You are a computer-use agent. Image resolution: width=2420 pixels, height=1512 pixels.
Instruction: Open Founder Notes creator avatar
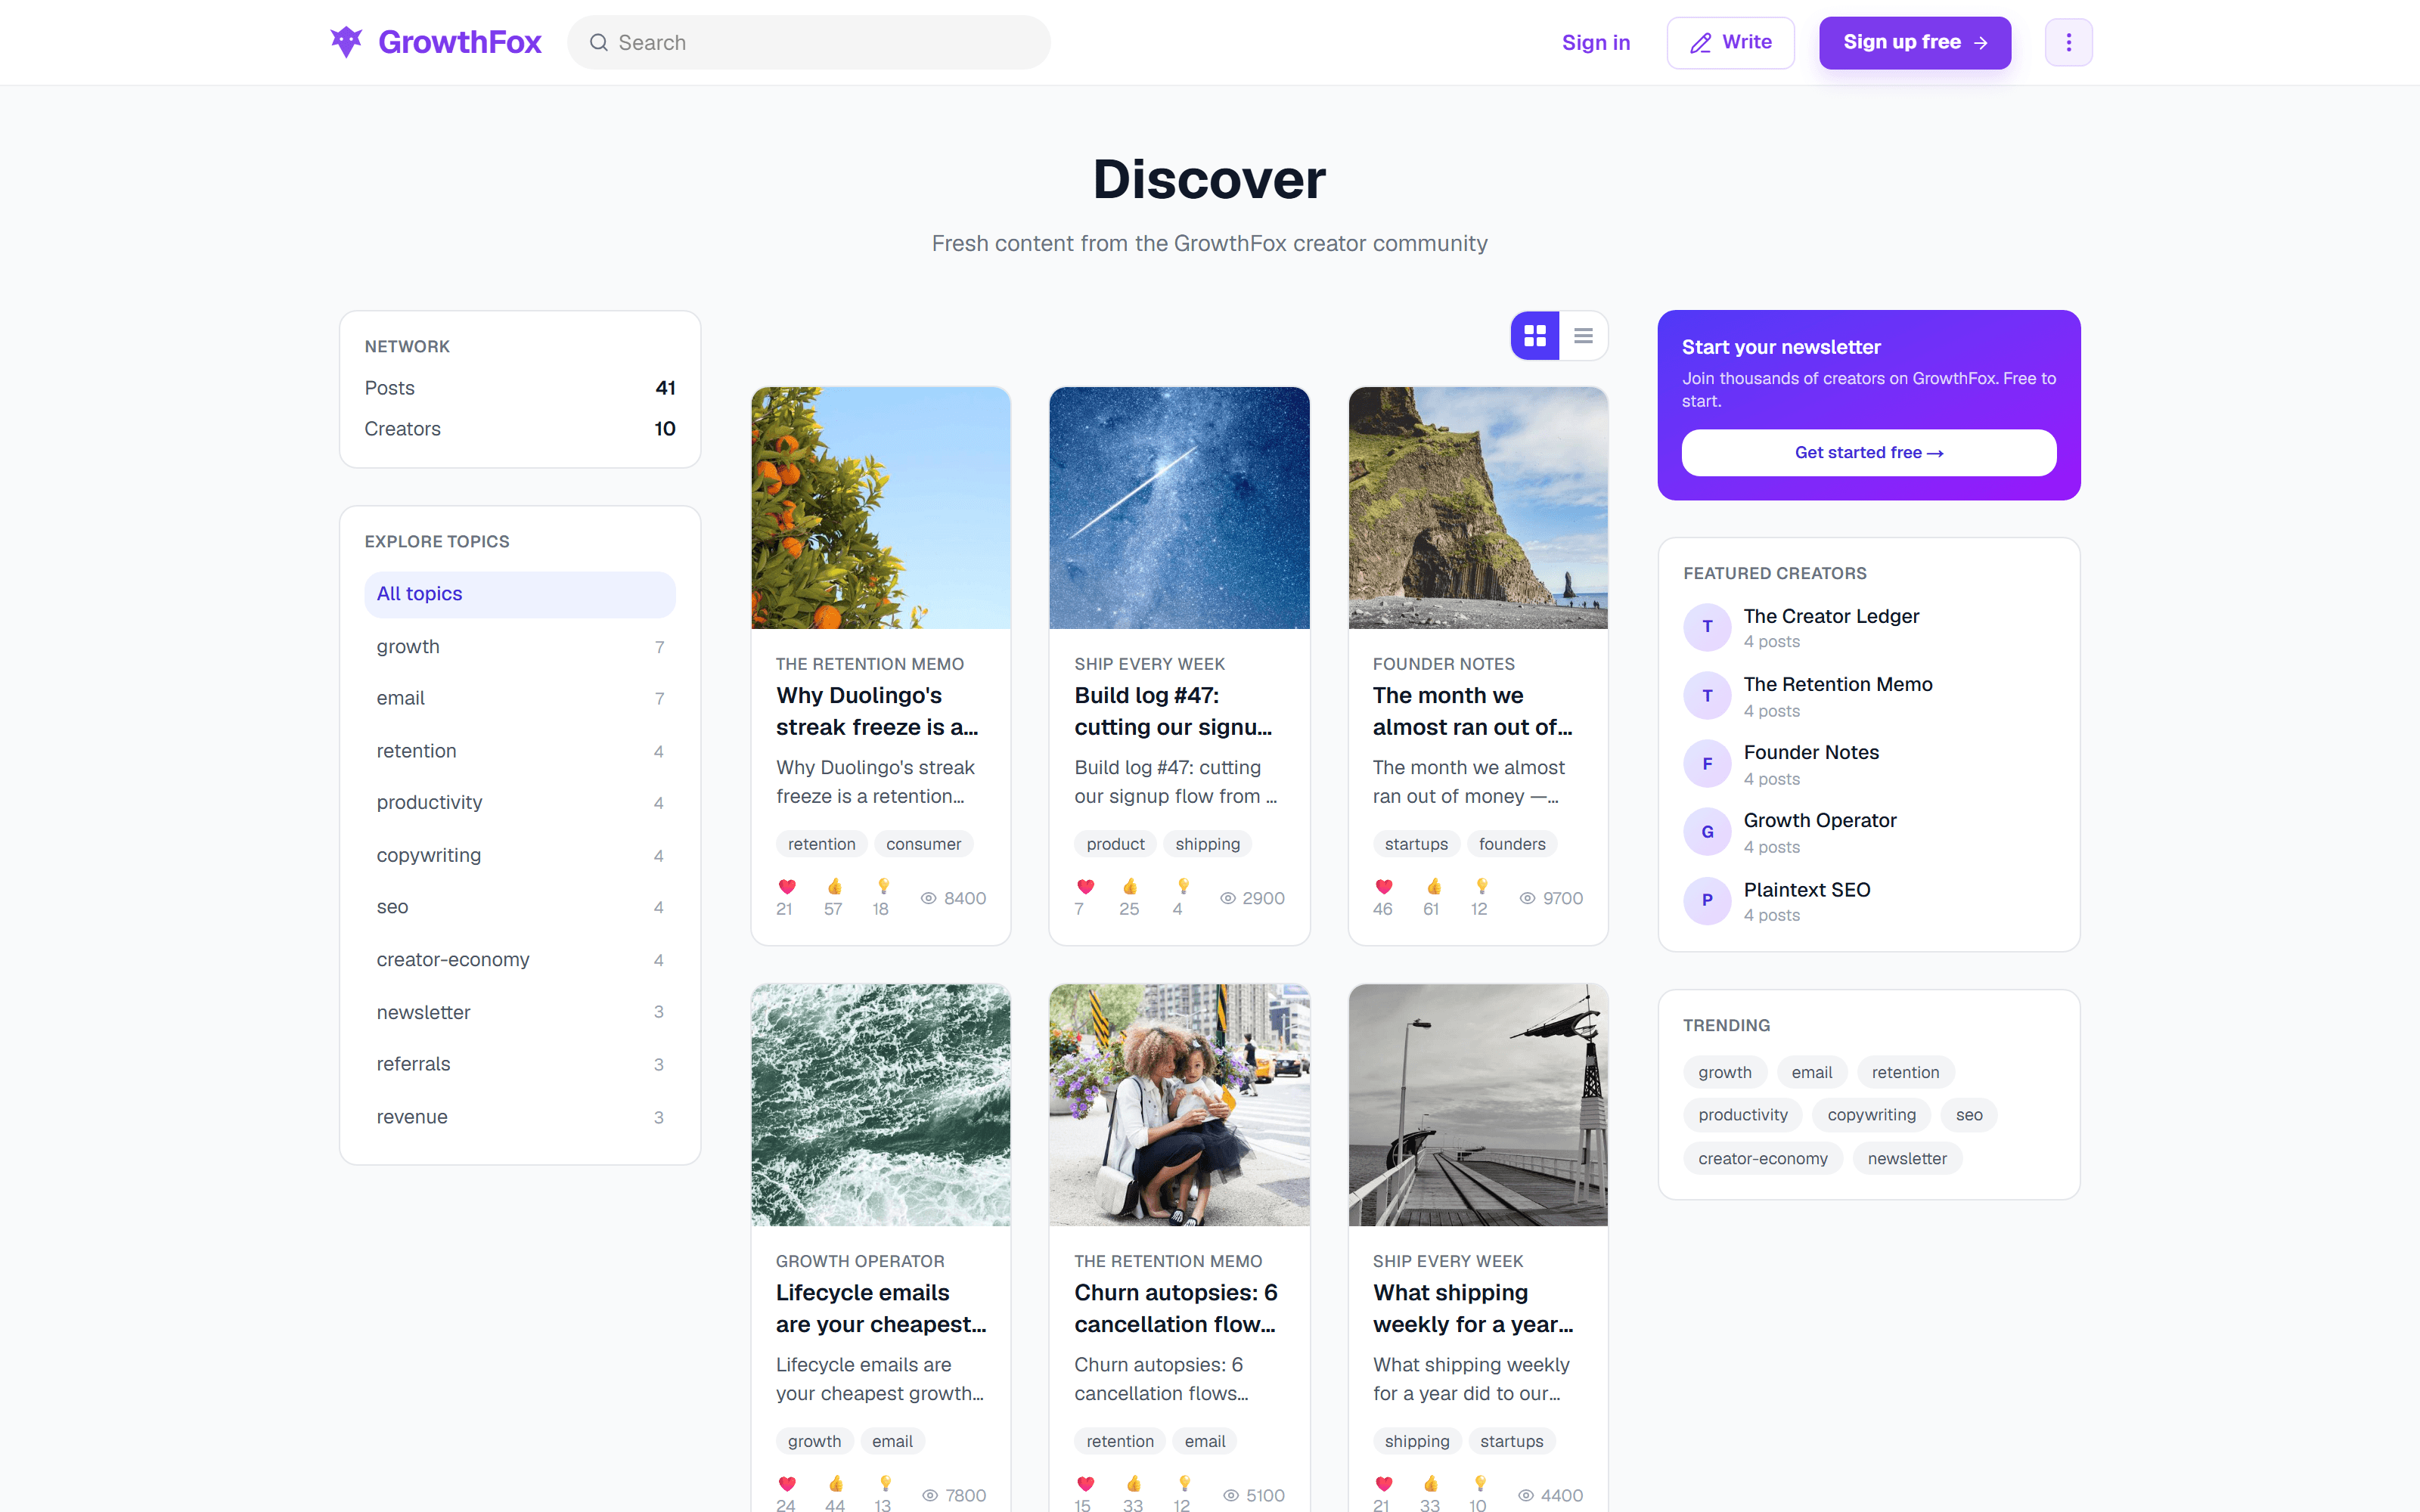[1707, 764]
